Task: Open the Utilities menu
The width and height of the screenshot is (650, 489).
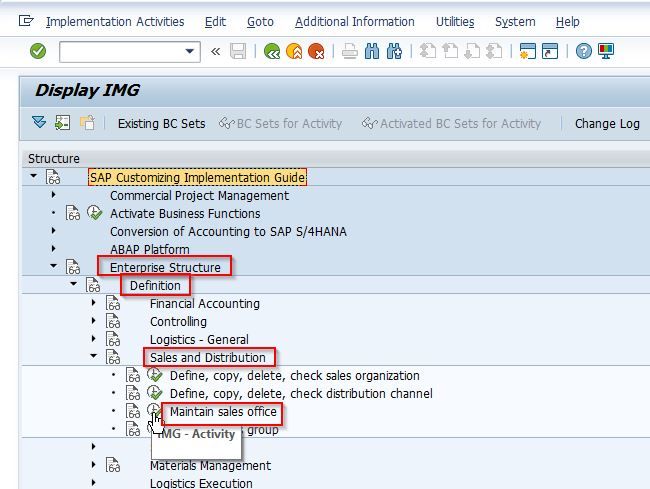Action: click(455, 22)
